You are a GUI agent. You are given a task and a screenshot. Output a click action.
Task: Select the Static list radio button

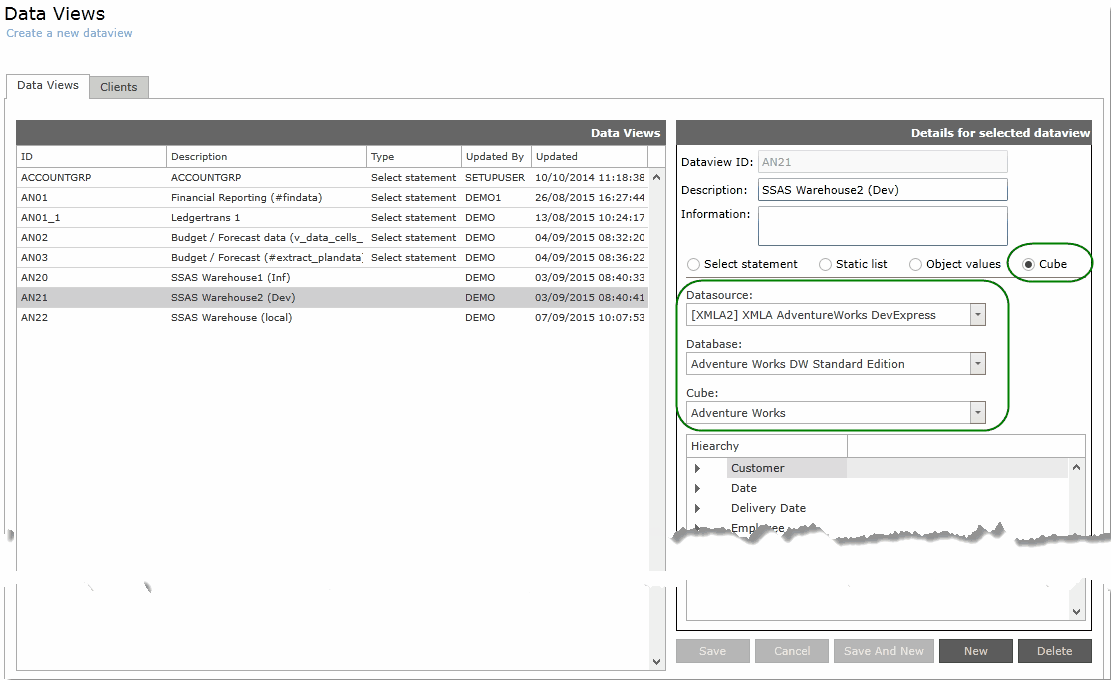(x=825, y=264)
